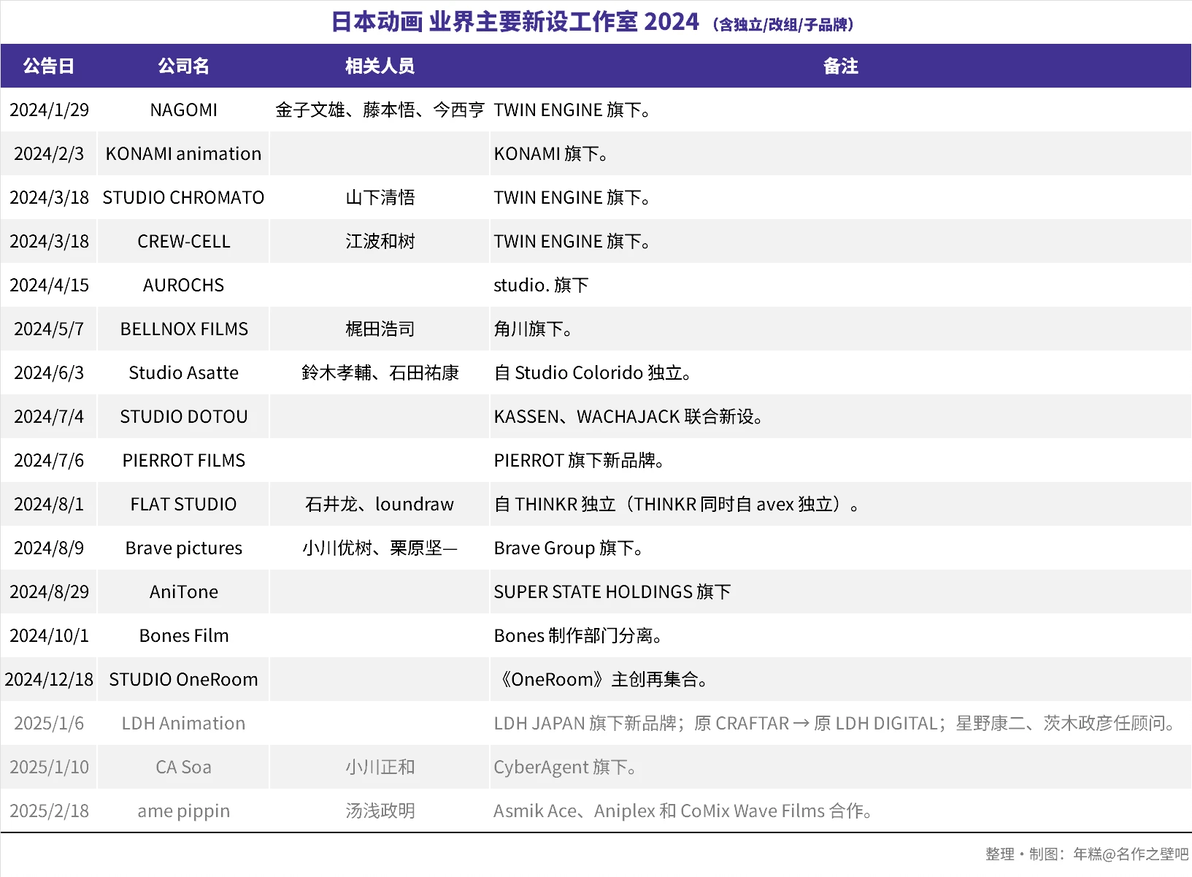Screen dimensions: 1192x877
Task: Click the date cell 2024/8/29
Action: [x=49, y=592]
